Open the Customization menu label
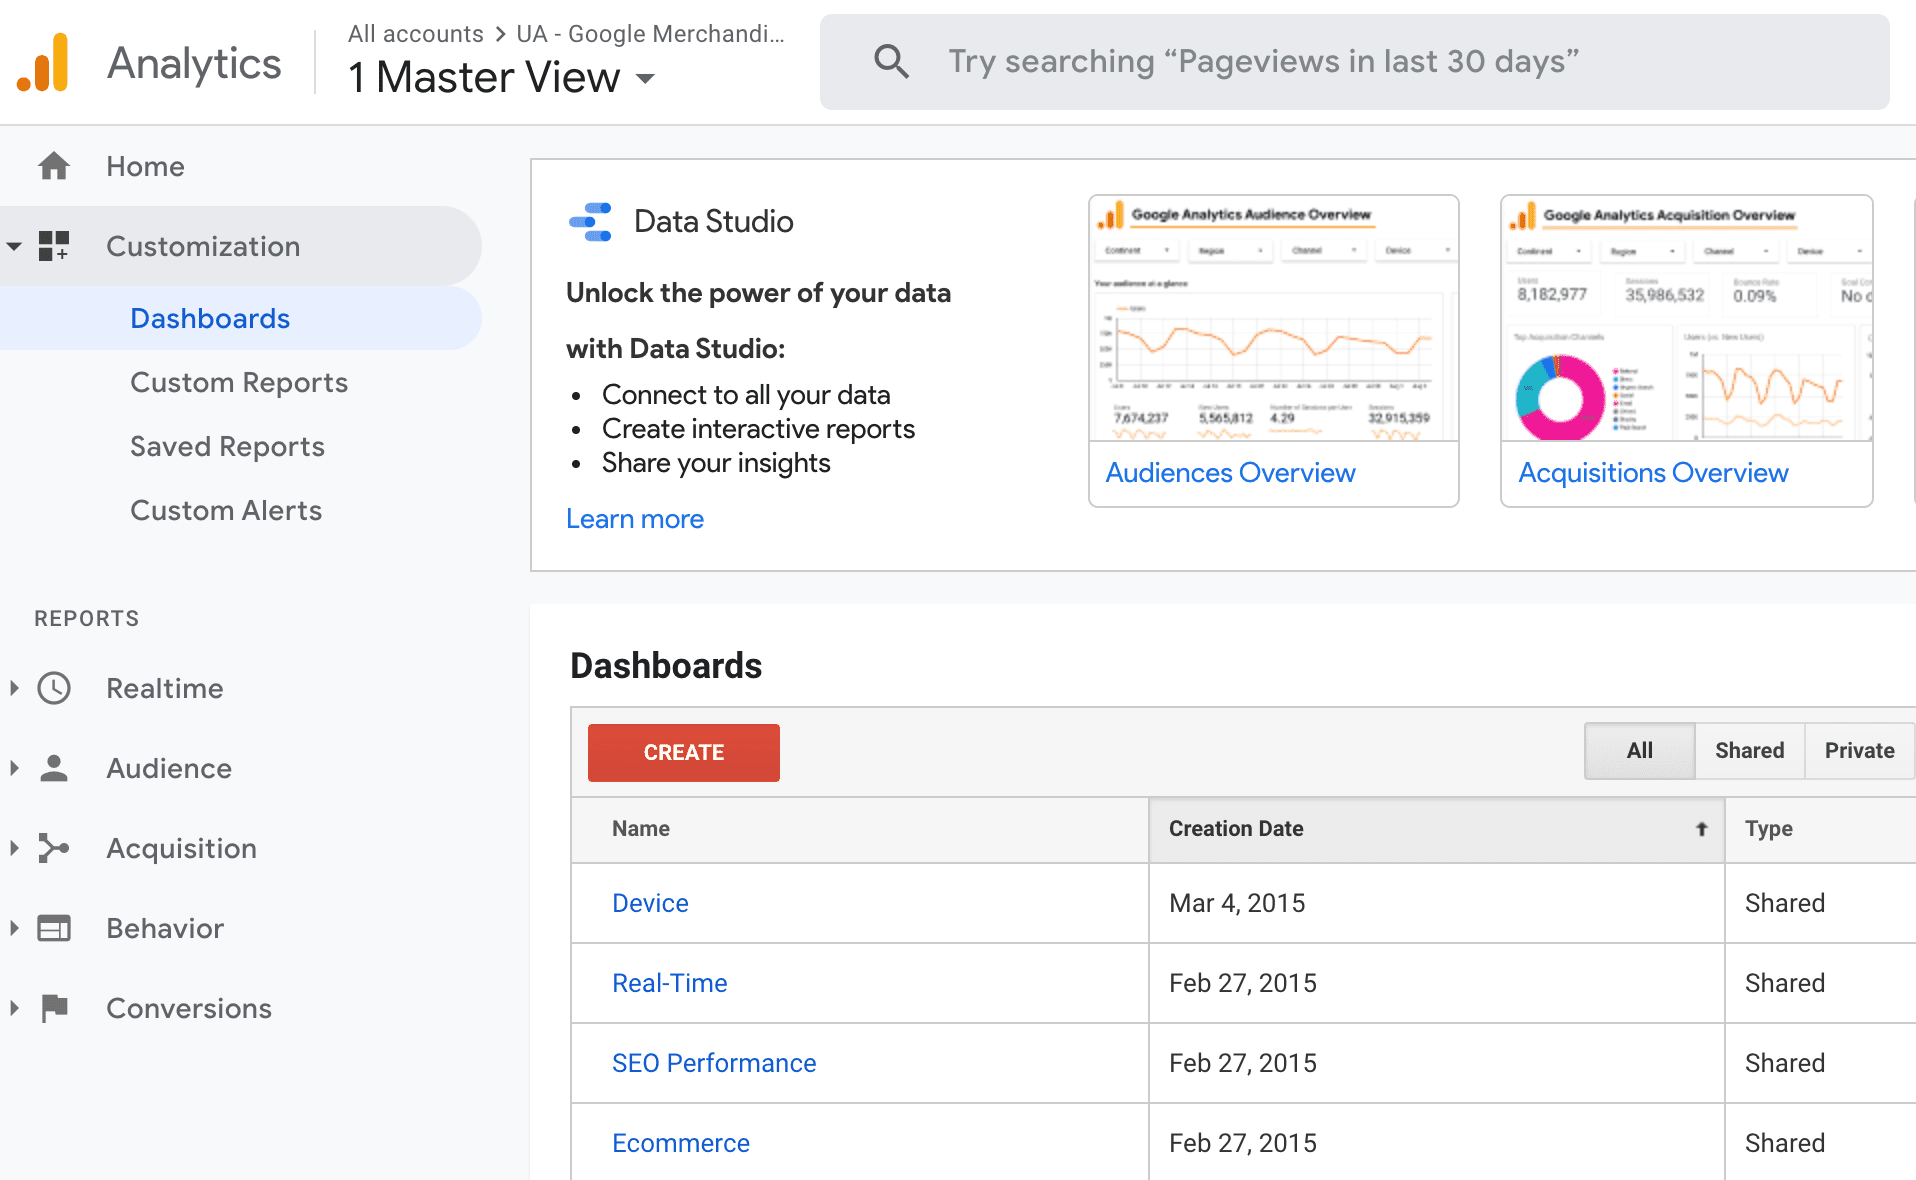The width and height of the screenshot is (1916, 1180). (x=203, y=246)
